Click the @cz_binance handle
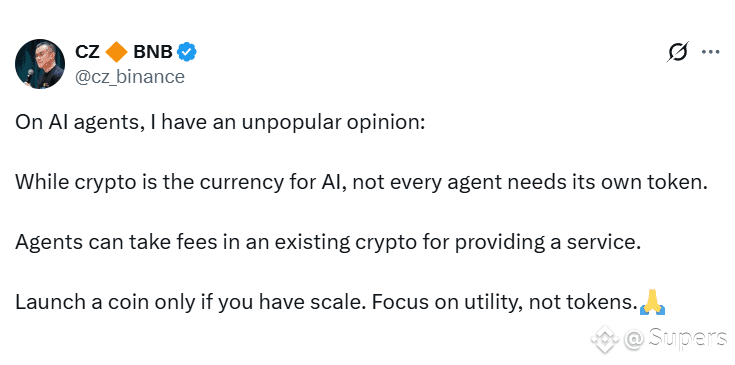The image size is (735, 365). [x=130, y=77]
